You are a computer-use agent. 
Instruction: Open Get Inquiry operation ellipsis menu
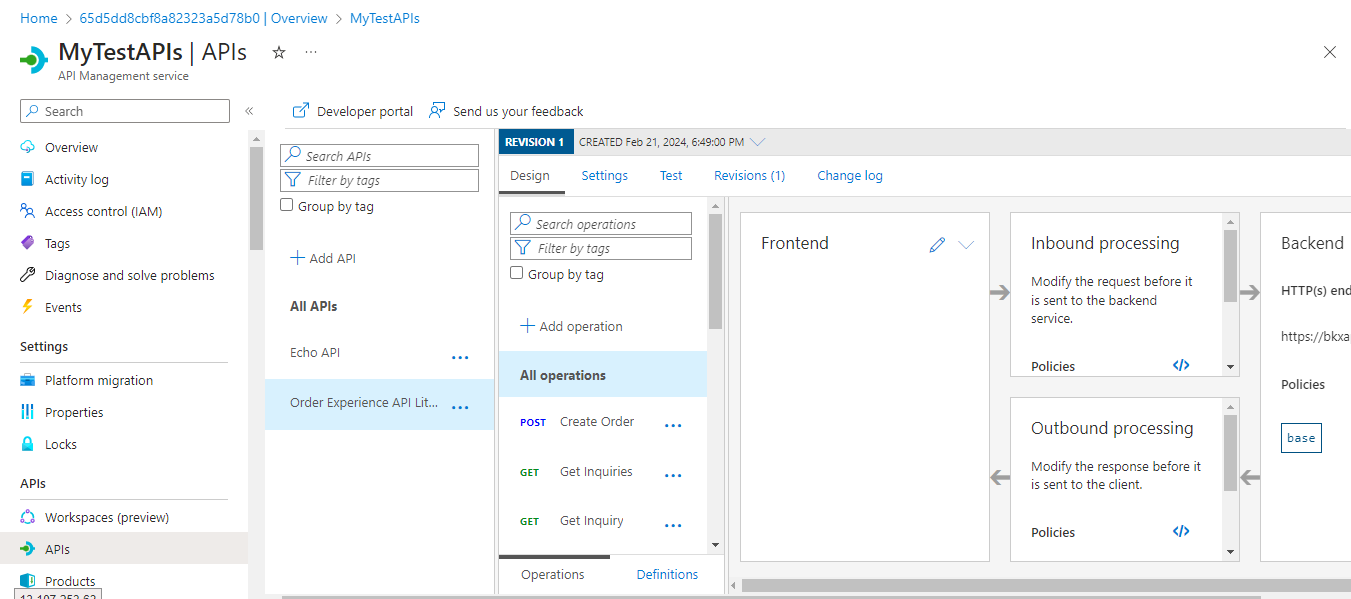[673, 525]
